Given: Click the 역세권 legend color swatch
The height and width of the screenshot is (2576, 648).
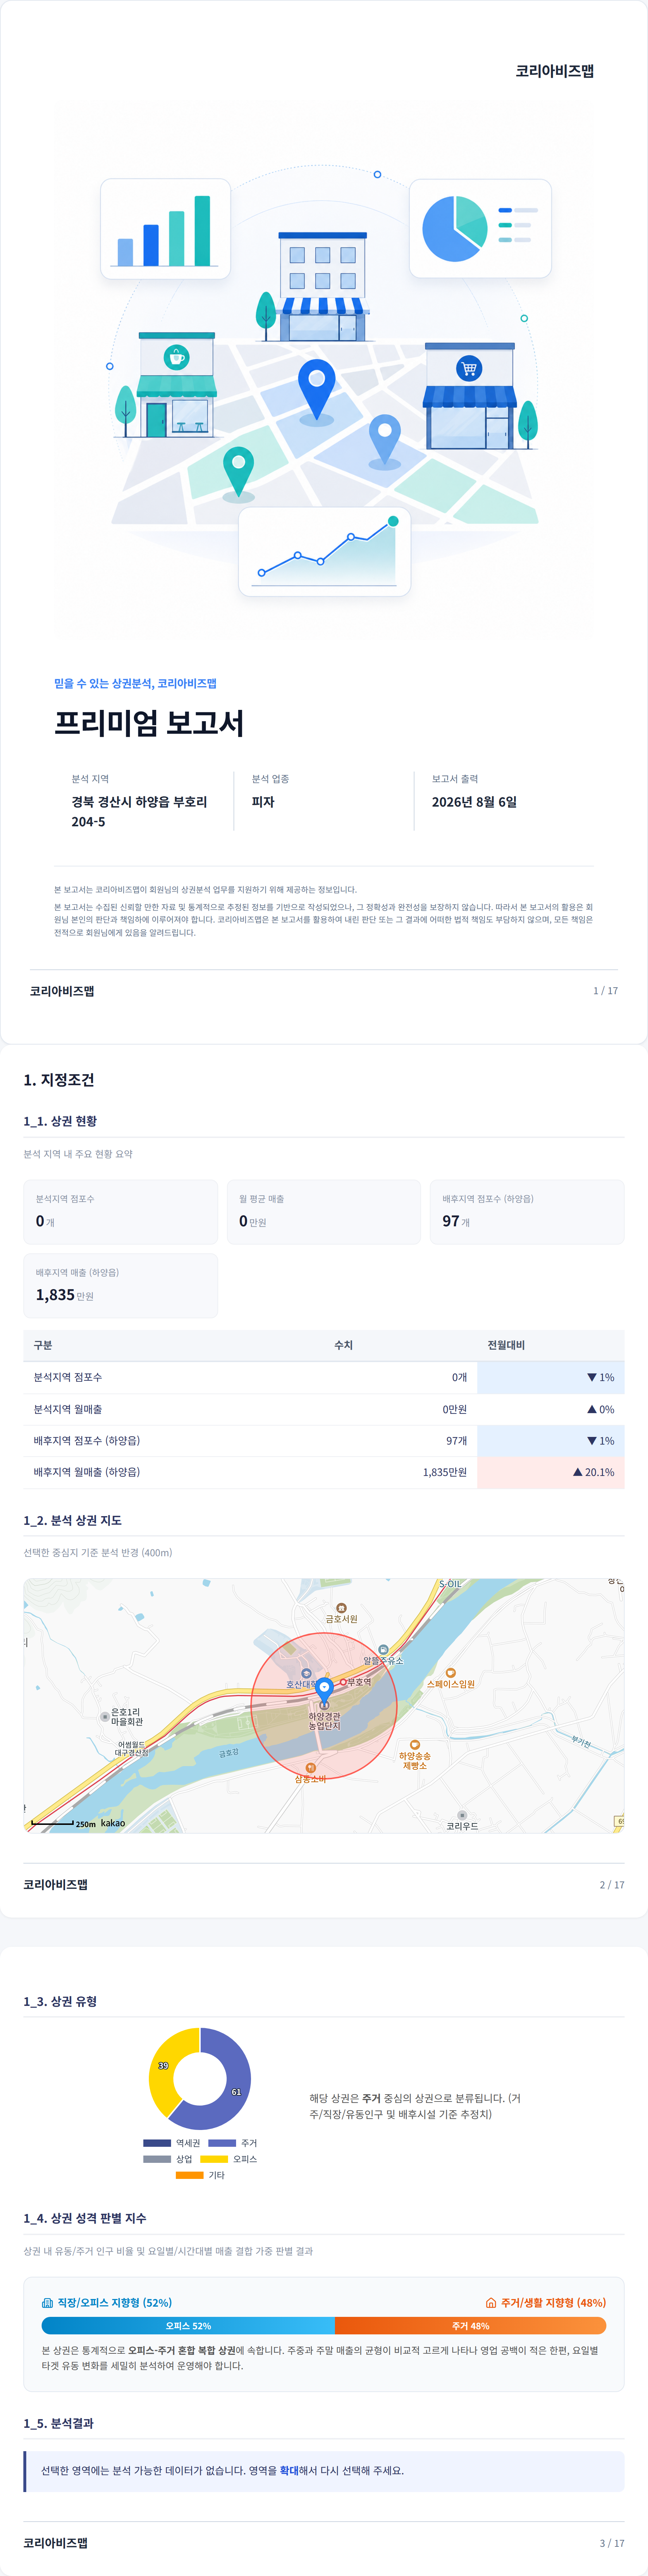Looking at the screenshot, I should [x=157, y=2143].
